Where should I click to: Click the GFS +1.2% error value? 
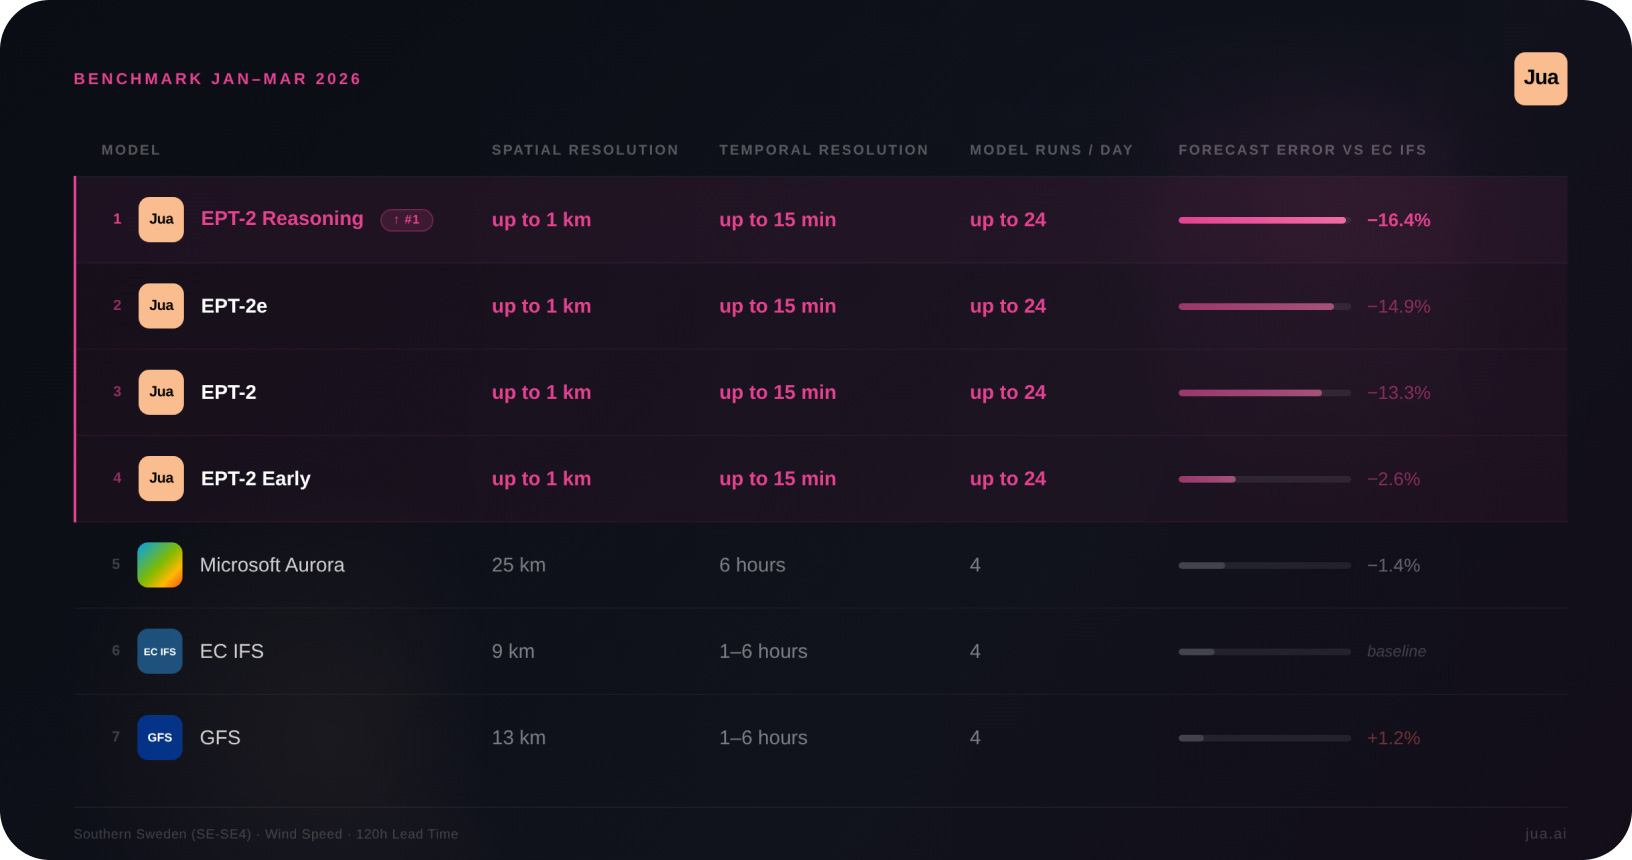click(x=1393, y=738)
